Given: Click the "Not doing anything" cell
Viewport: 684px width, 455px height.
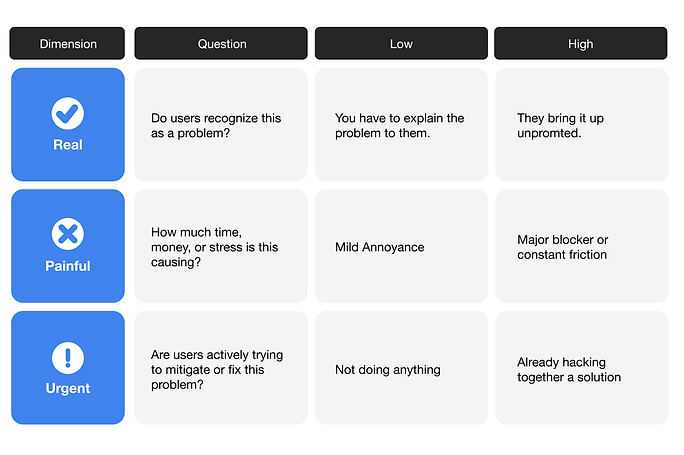Looking at the screenshot, I should (401, 369).
